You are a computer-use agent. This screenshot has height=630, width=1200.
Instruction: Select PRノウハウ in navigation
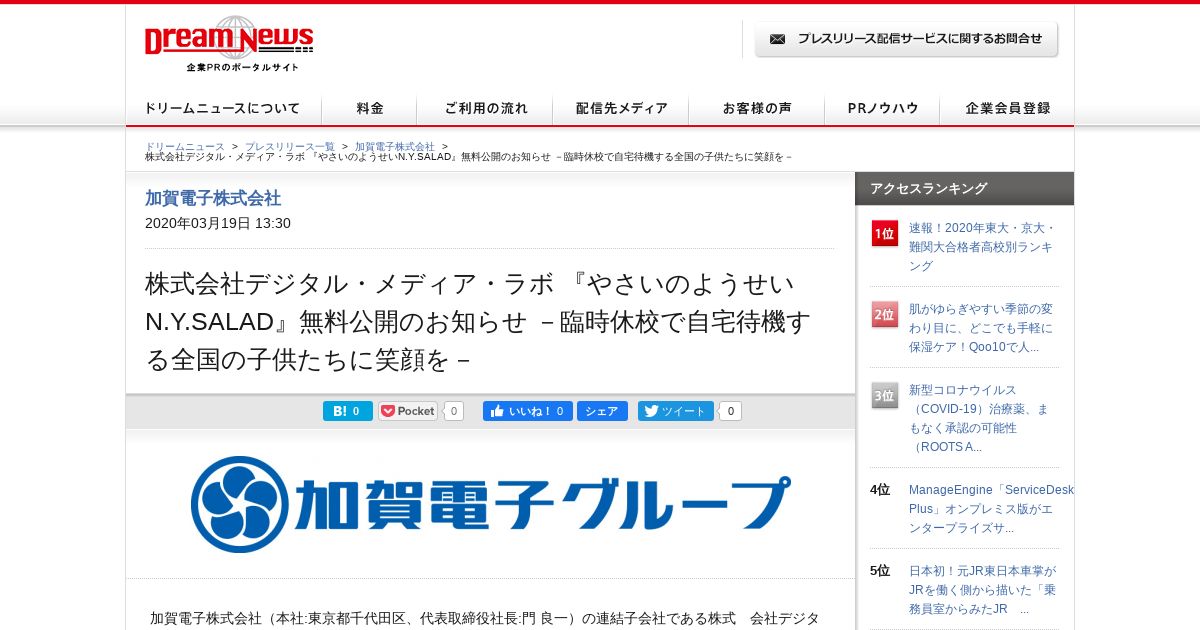[x=882, y=109]
